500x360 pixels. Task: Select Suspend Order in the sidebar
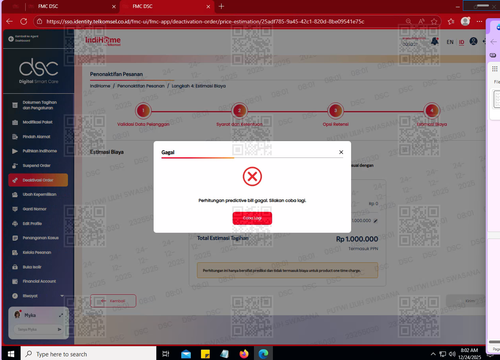click(37, 166)
